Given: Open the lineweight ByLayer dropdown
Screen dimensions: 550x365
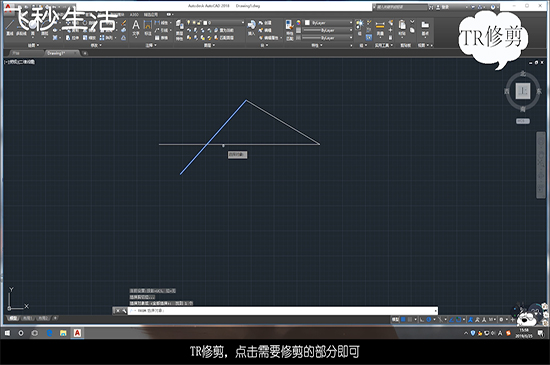Looking at the screenshot, I should pos(328,30).
